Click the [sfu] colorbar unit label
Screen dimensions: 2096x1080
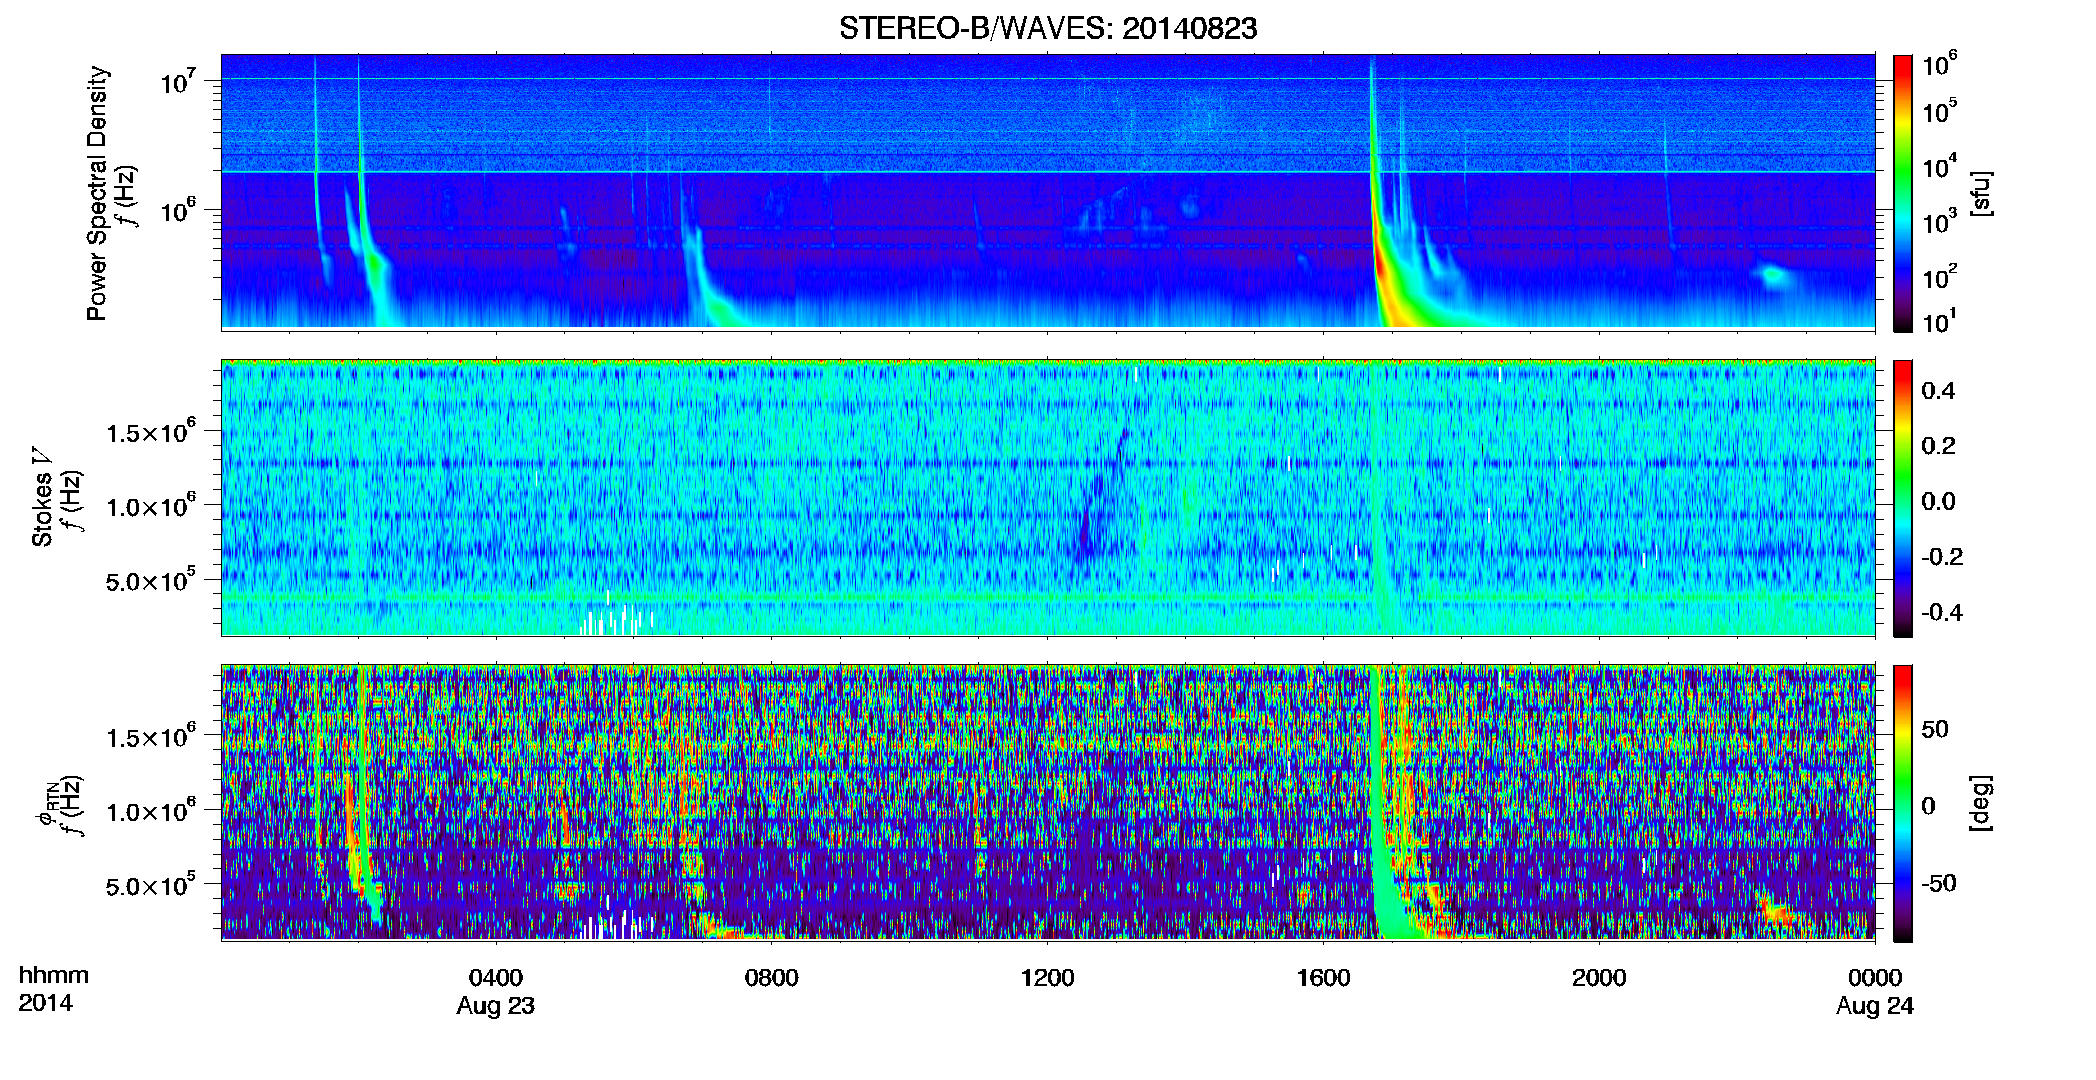click(1981, 193)
